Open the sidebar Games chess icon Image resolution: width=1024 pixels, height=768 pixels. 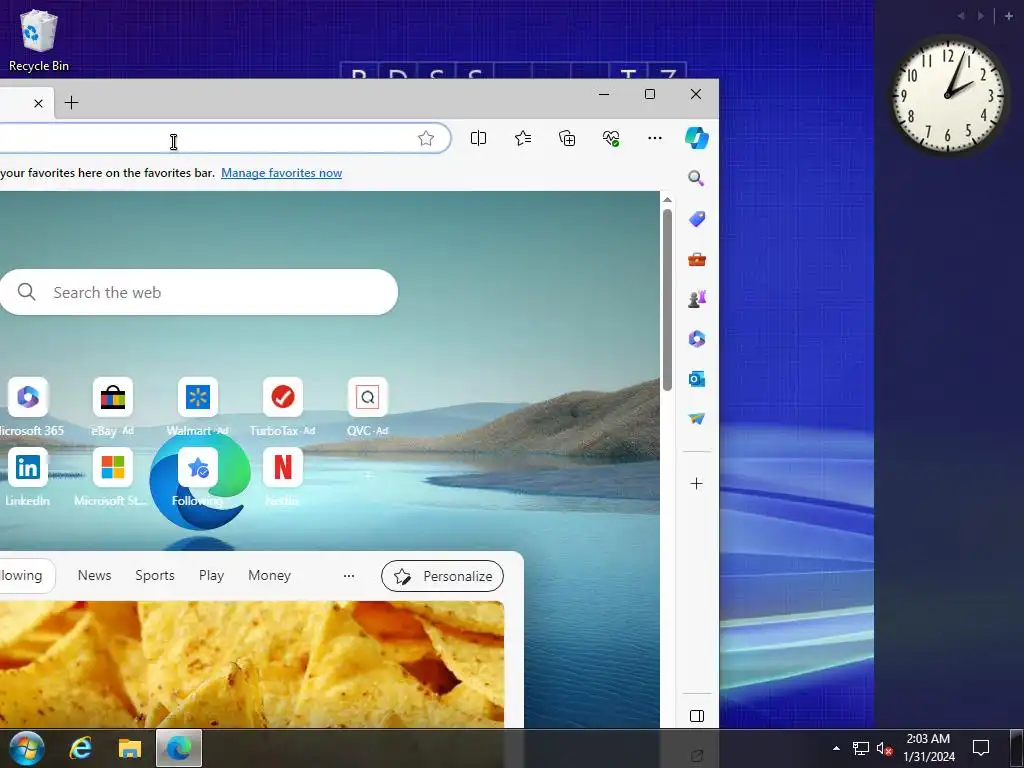696,299
